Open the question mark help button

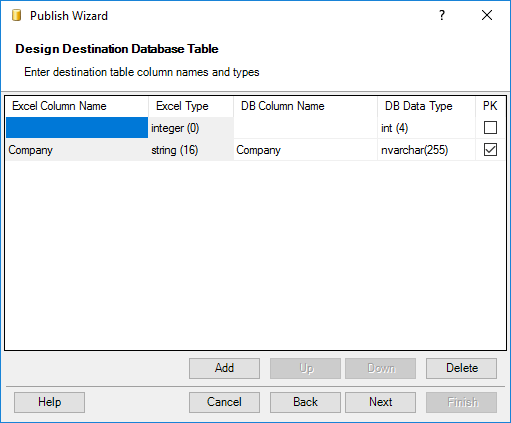point(442,15)
